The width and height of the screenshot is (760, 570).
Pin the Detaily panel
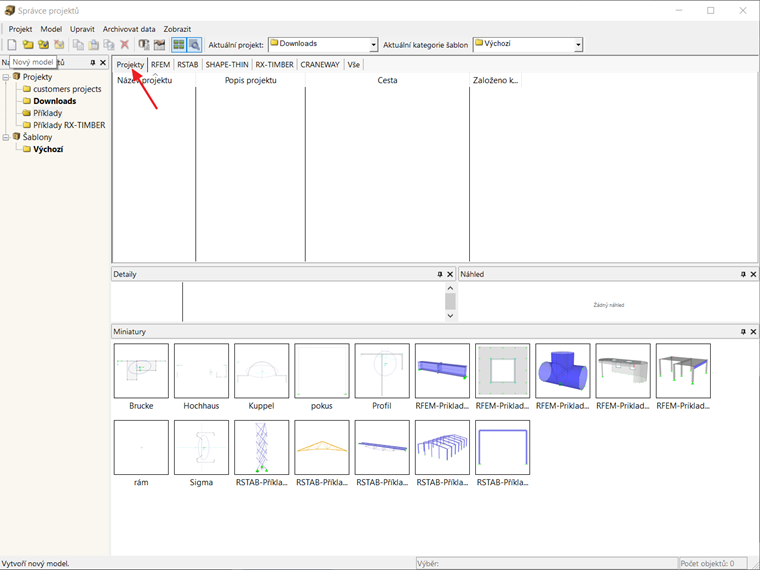[440, 274]
